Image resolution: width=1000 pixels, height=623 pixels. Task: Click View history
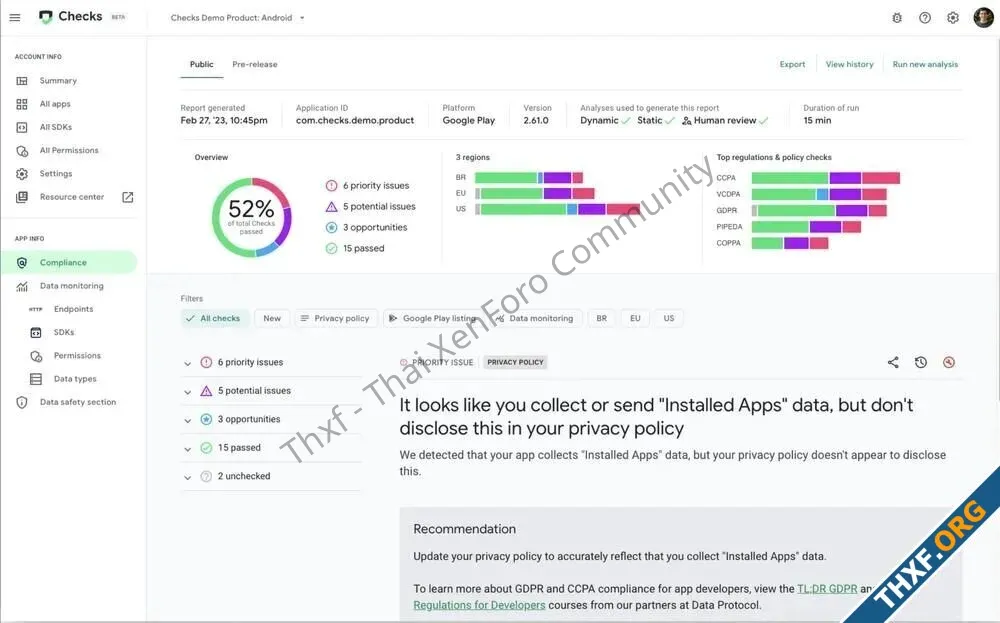point(849,64)
